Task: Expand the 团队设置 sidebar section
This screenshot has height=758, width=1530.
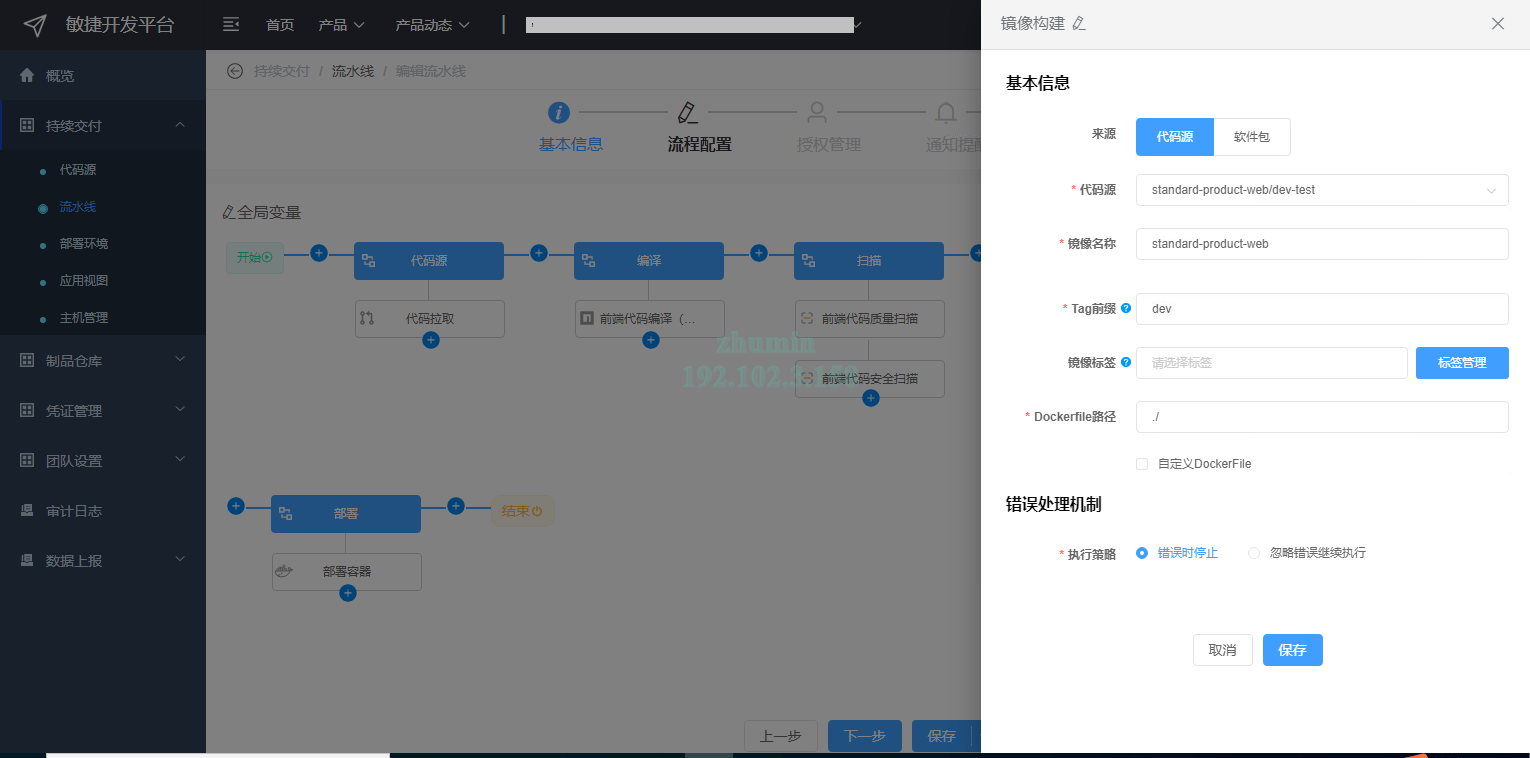Action: (x=103, y=460)
